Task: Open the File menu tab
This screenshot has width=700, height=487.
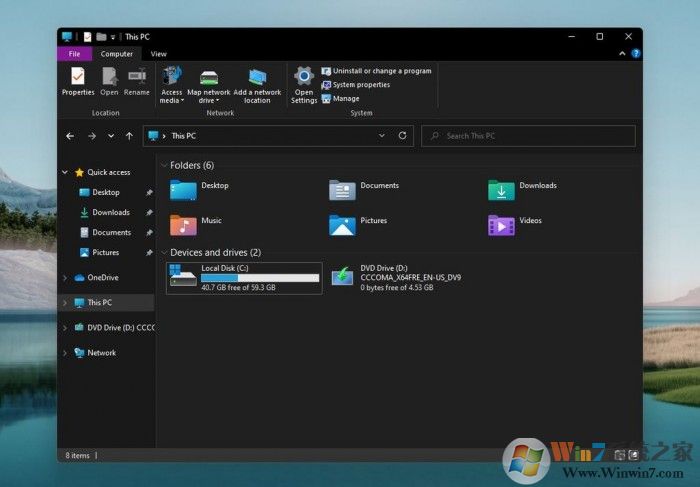Action: click(74, 54)
